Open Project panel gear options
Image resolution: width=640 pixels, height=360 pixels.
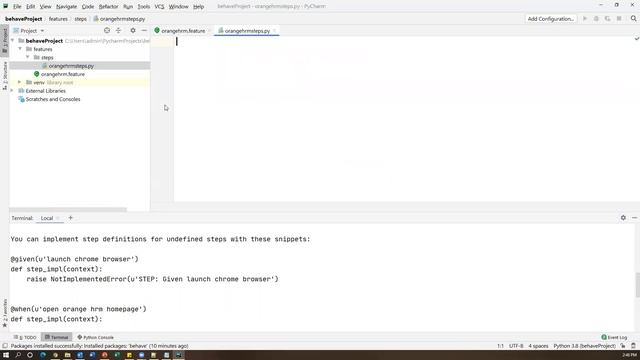(x=133, y=31)
